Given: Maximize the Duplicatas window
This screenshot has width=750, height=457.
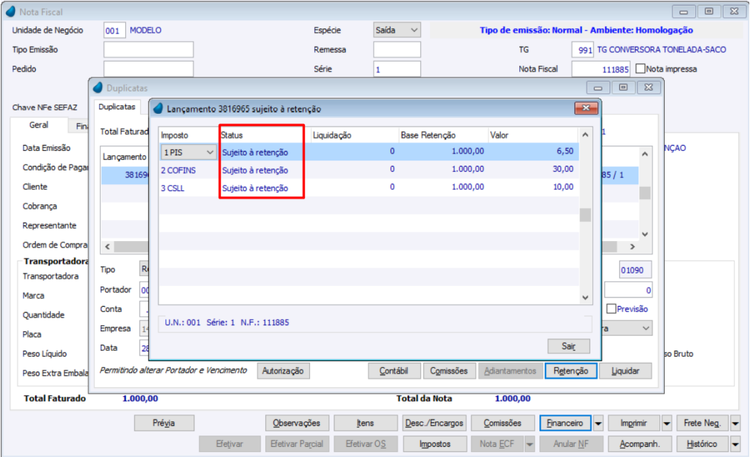Looking at the screenshot, I should 623,88.
